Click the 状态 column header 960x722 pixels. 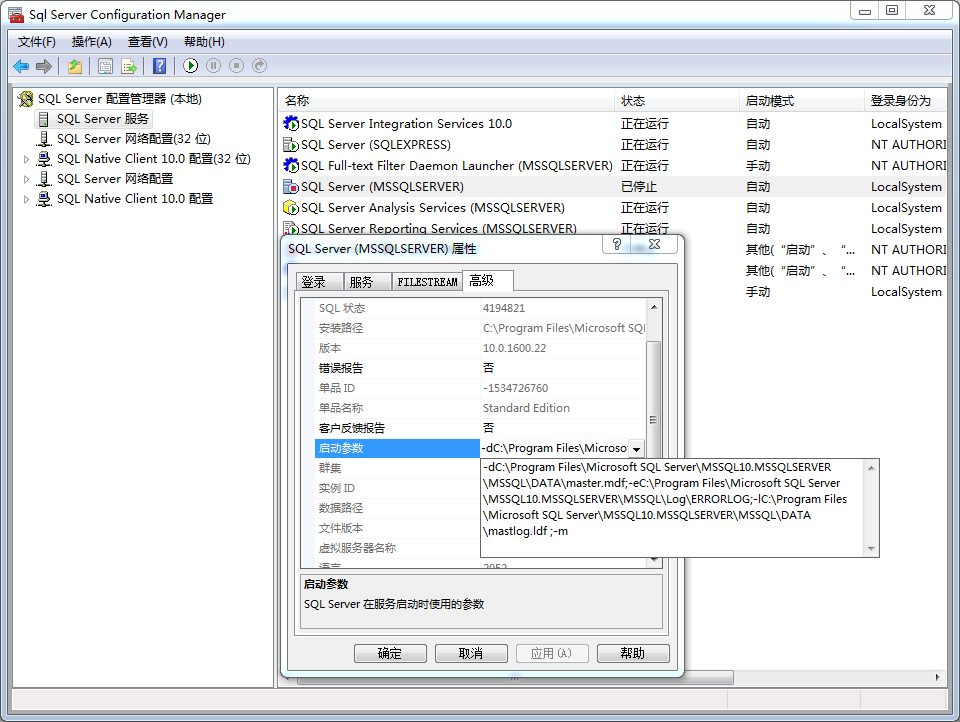pos(677,100)
